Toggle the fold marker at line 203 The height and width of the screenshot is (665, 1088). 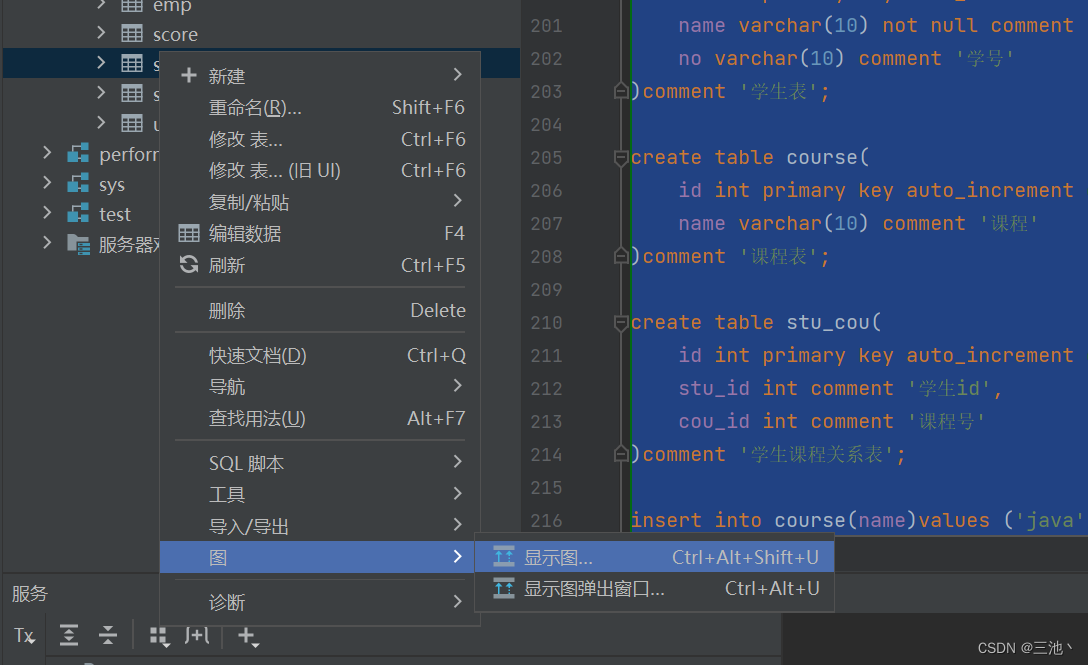621,91
